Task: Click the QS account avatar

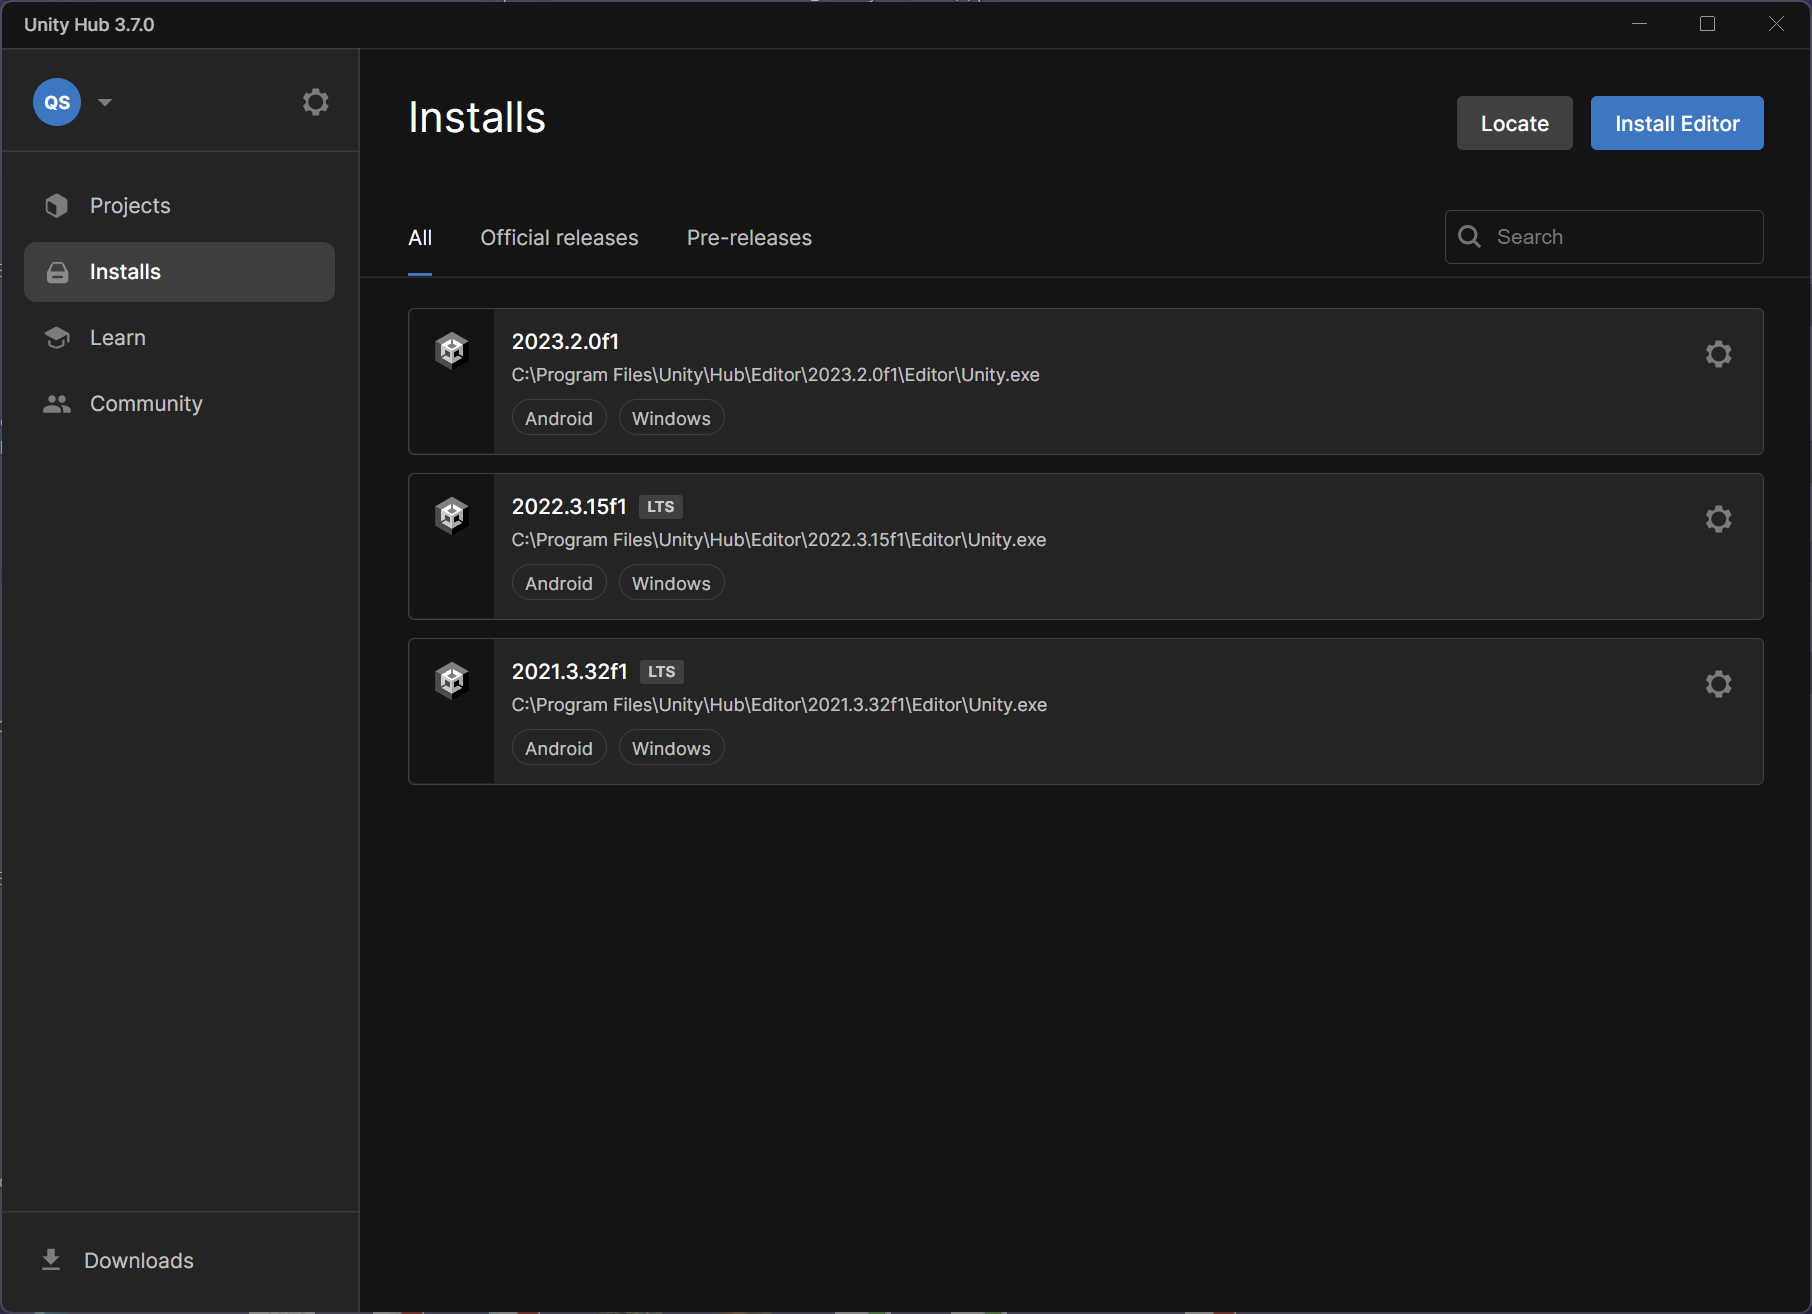Action: click(57, 102)
